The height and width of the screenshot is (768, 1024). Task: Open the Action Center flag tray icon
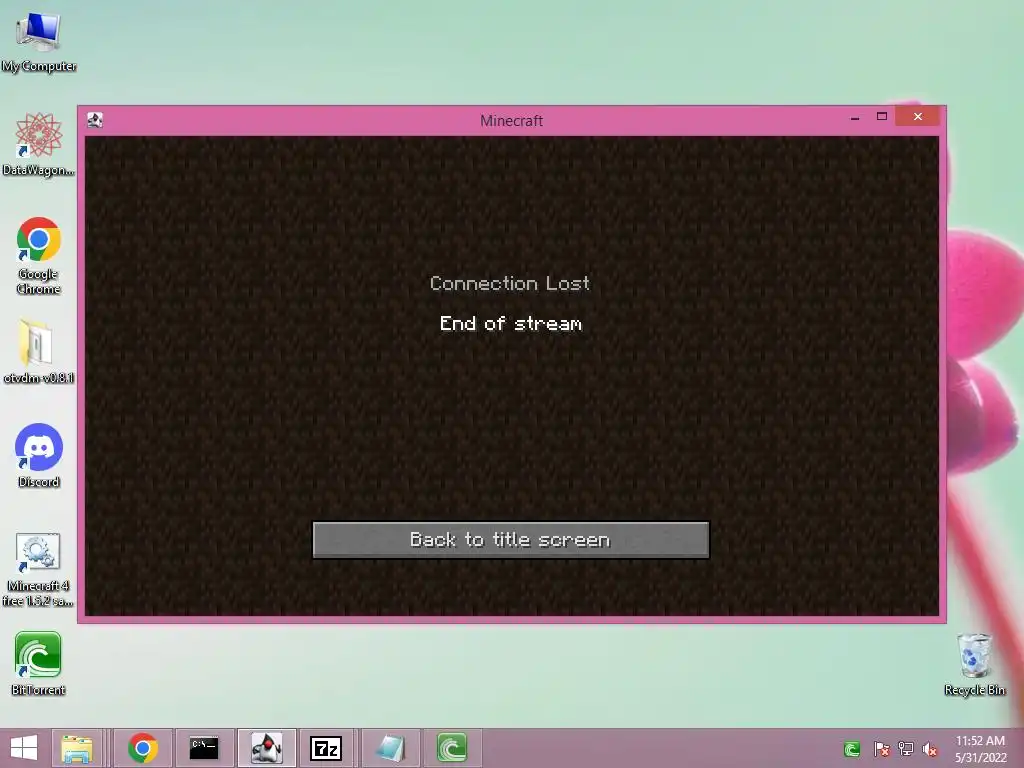tap(881, 749)
